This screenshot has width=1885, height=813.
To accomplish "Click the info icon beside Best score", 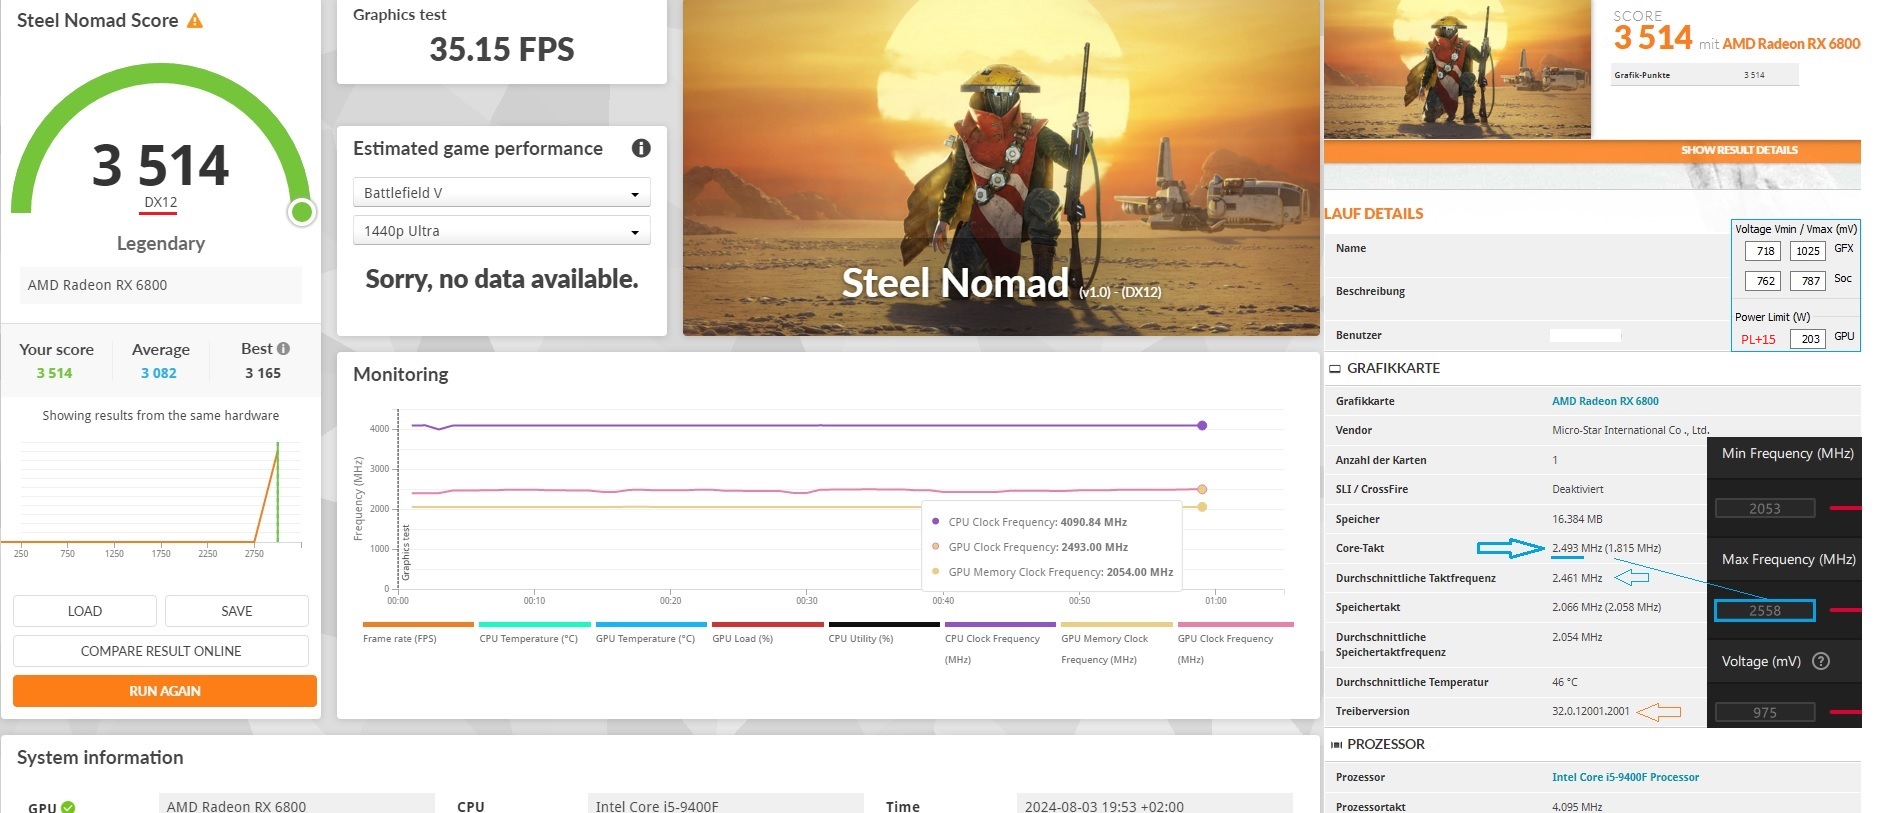I will click(x=284, y=348).
